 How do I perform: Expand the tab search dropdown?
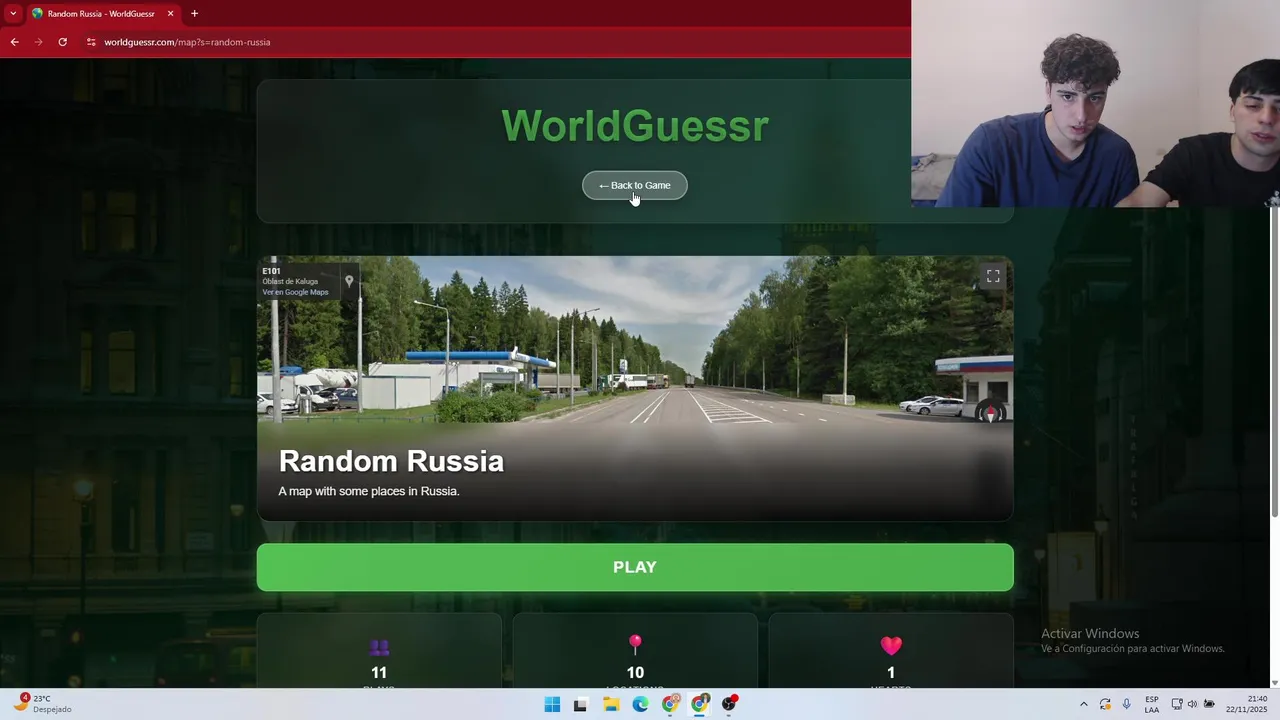pos(12,14)
